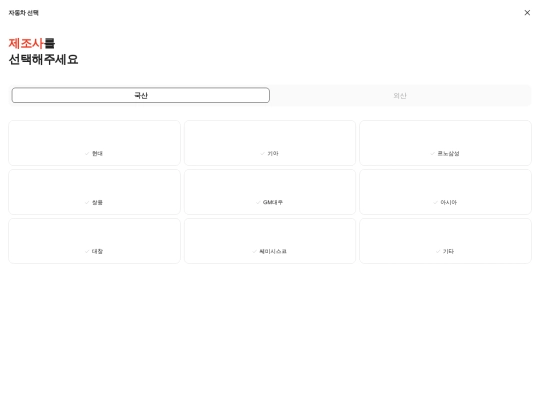Select the GM대우 manufacturer option
540x405 pixels.
tap(270, 192)
